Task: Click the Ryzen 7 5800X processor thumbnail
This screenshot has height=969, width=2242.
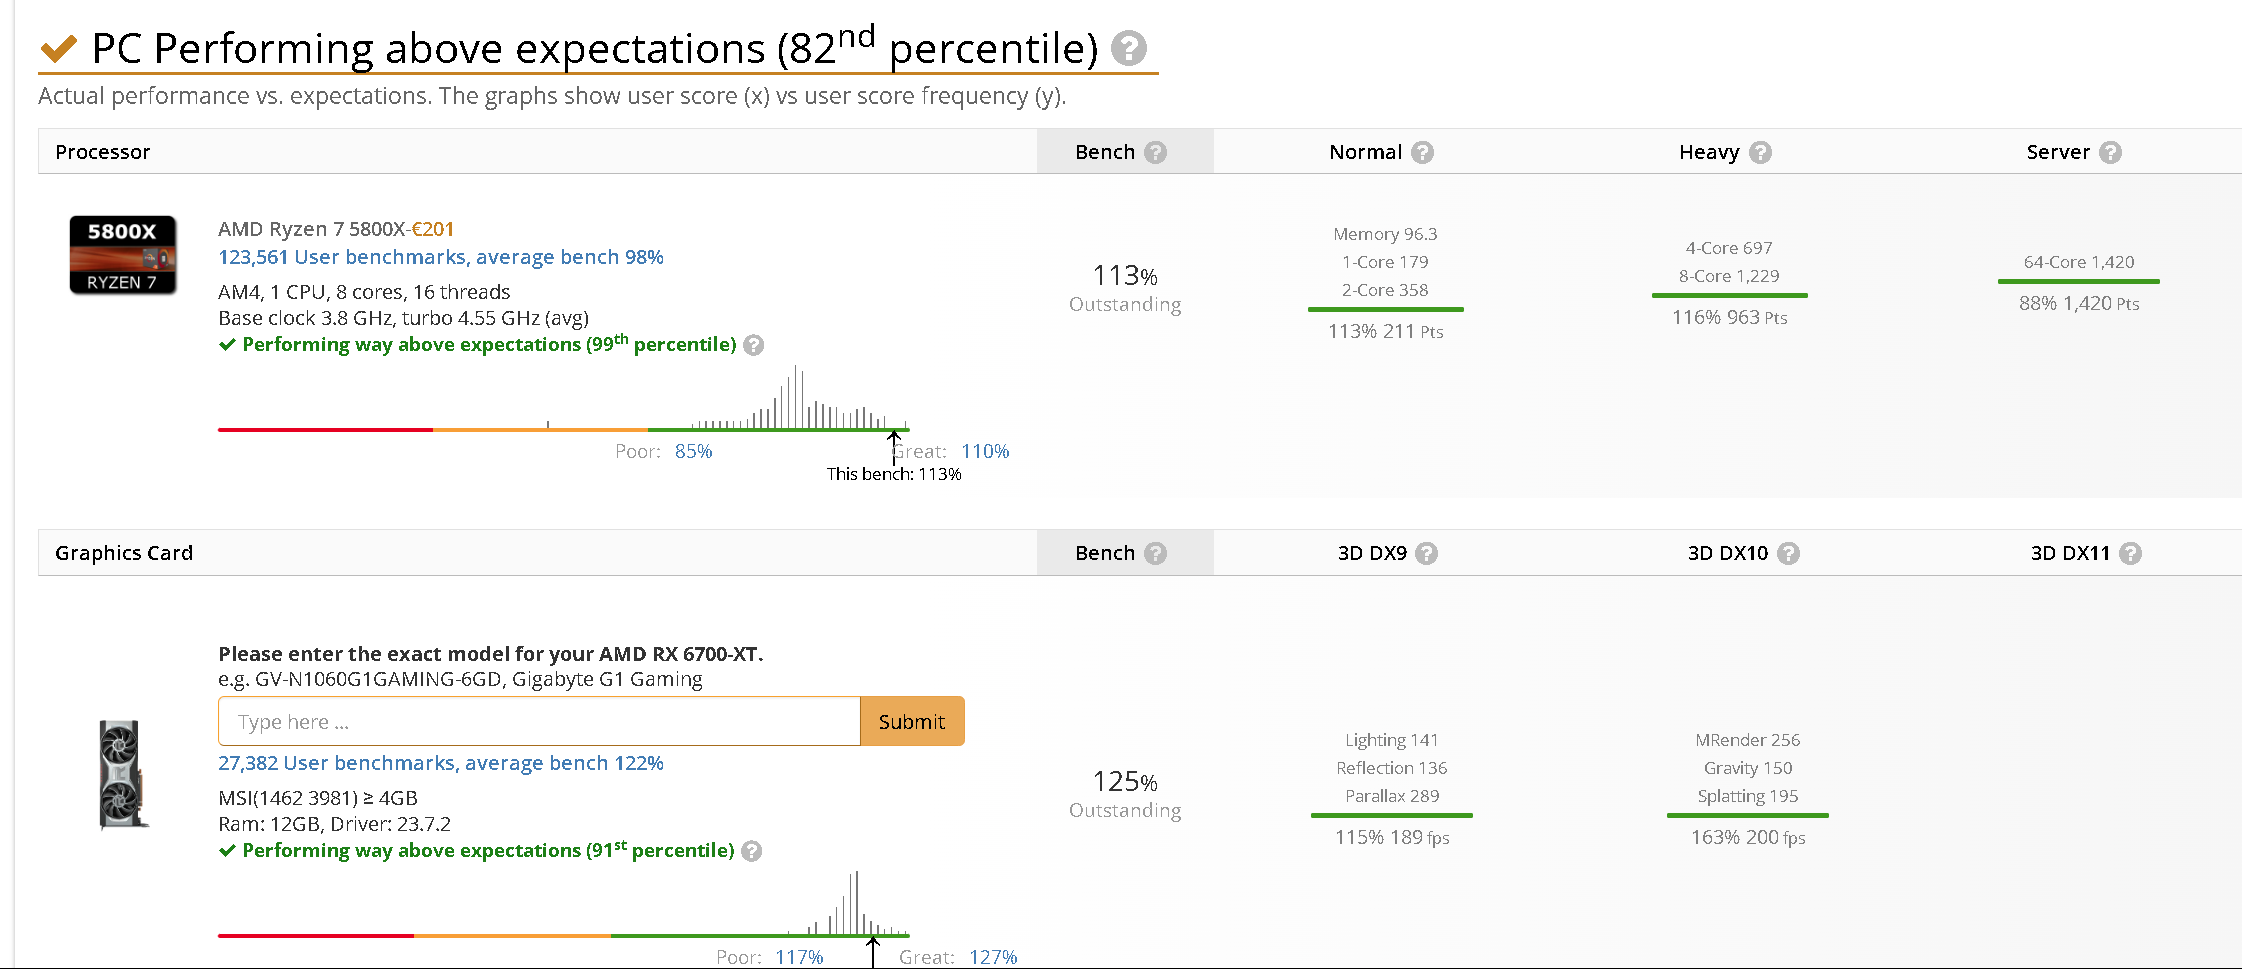Action: click(x=123, y=255)
